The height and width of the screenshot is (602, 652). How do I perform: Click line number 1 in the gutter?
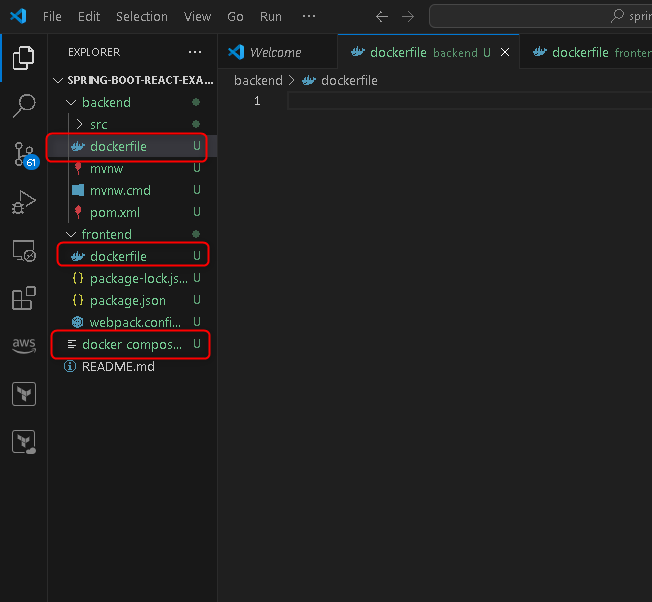257,101
